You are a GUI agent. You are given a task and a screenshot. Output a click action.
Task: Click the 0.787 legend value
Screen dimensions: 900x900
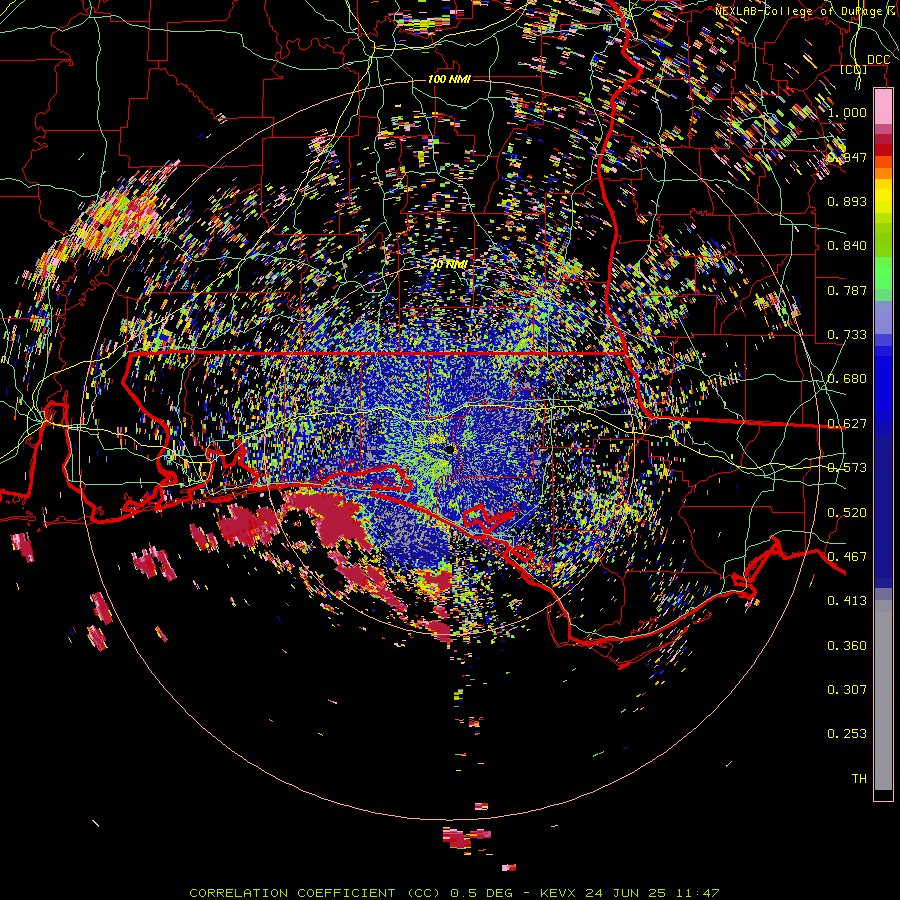(x=847, y=290)
